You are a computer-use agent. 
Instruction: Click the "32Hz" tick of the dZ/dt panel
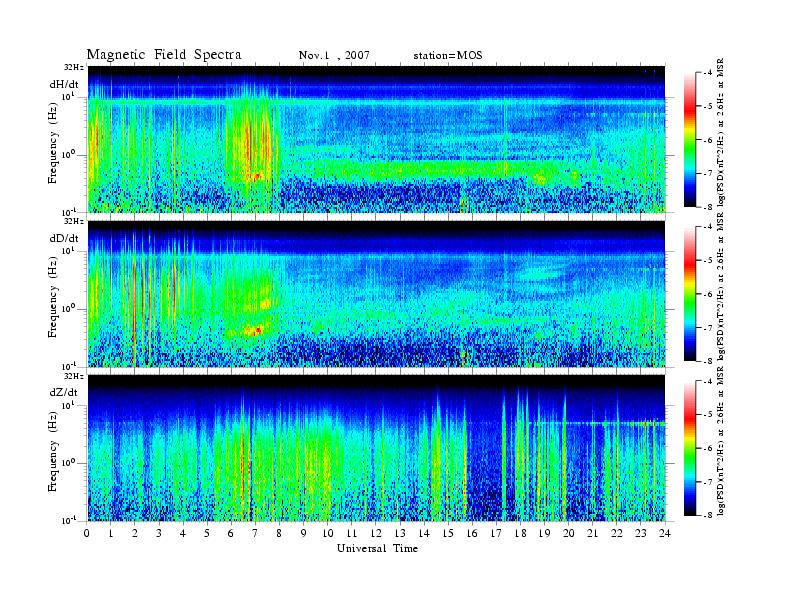point(74,376)
